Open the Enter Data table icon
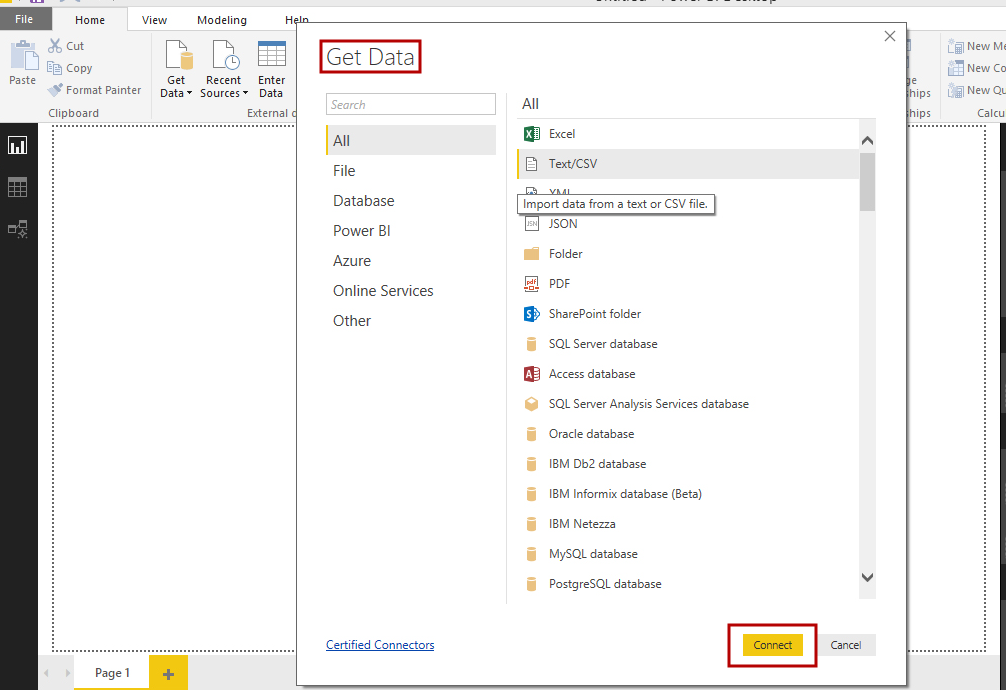The image size is (1007, 690). click(272, 54)
